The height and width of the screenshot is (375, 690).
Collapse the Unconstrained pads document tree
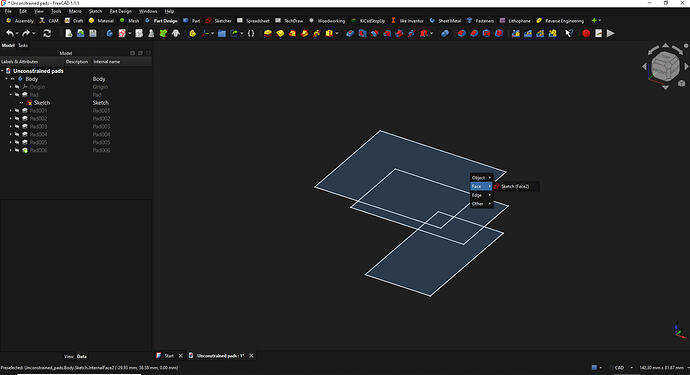[2, 71]
